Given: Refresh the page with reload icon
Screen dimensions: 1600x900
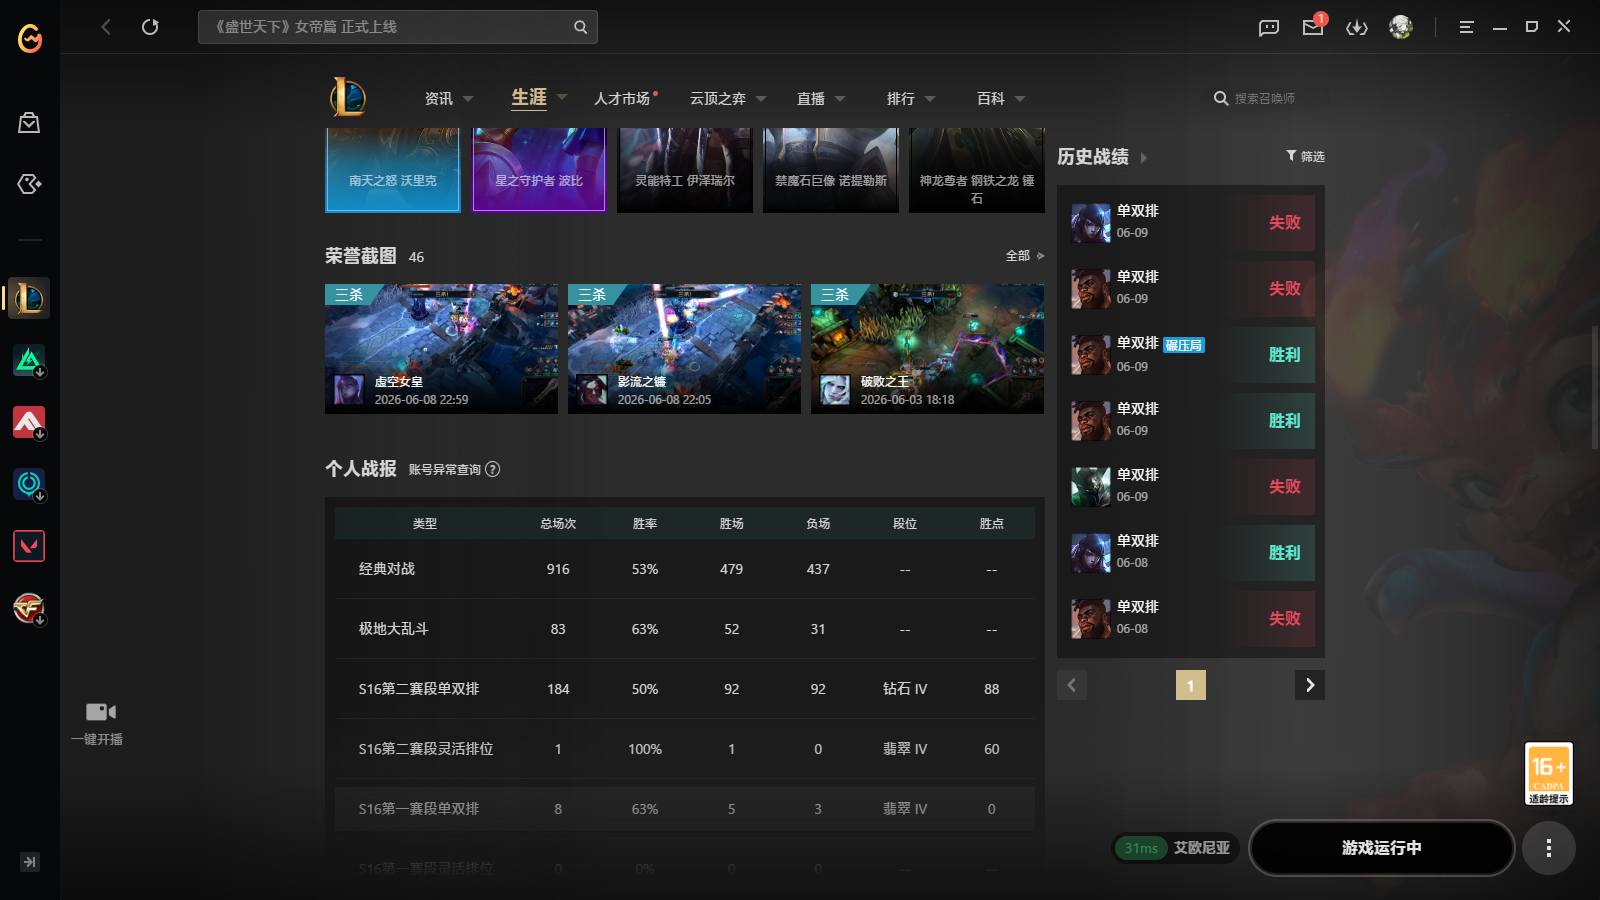Looking at the screenshot, I should [150, 27].
